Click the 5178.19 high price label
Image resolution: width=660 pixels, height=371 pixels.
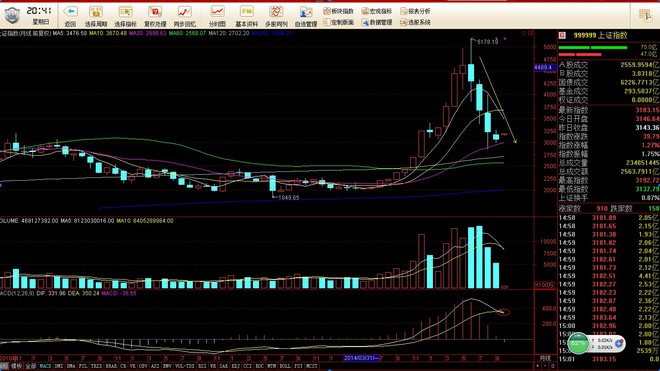click(487, 42)
